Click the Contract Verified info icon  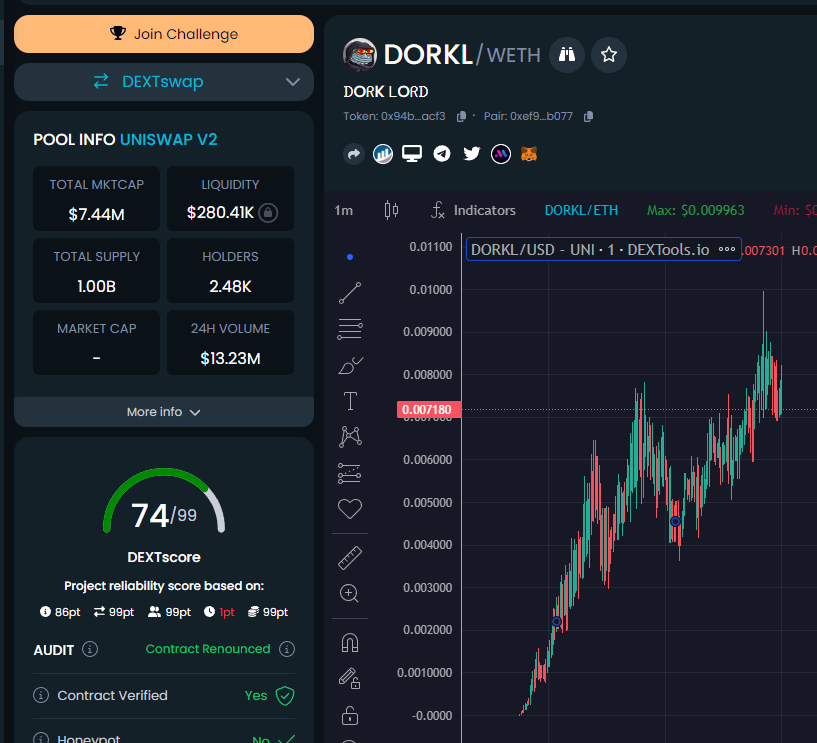coord(41,695)
